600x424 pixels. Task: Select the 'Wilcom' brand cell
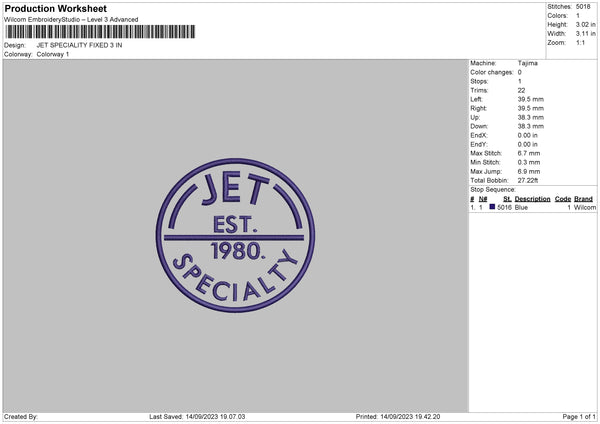pyautogui.click(x=585, y=207)
